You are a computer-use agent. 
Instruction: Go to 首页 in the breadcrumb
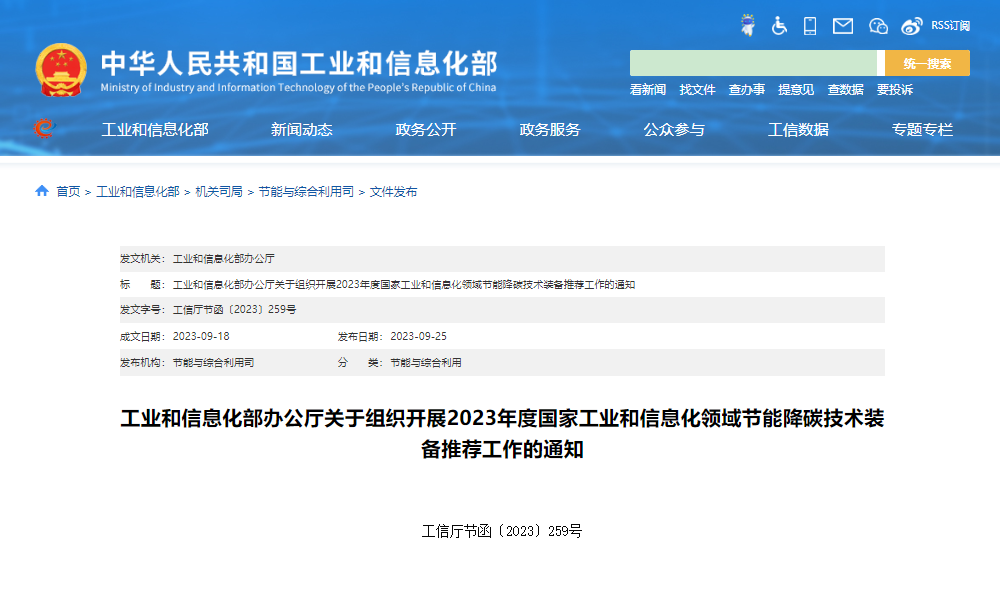(68, 192)
